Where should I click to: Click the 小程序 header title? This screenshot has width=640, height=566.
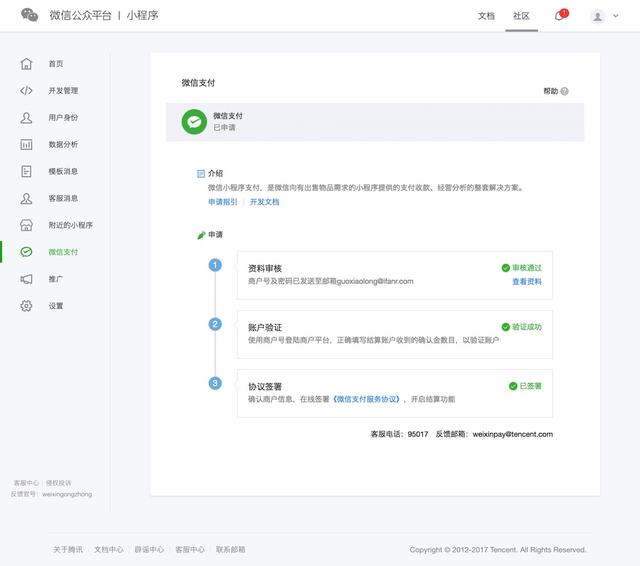pos(142,16)
